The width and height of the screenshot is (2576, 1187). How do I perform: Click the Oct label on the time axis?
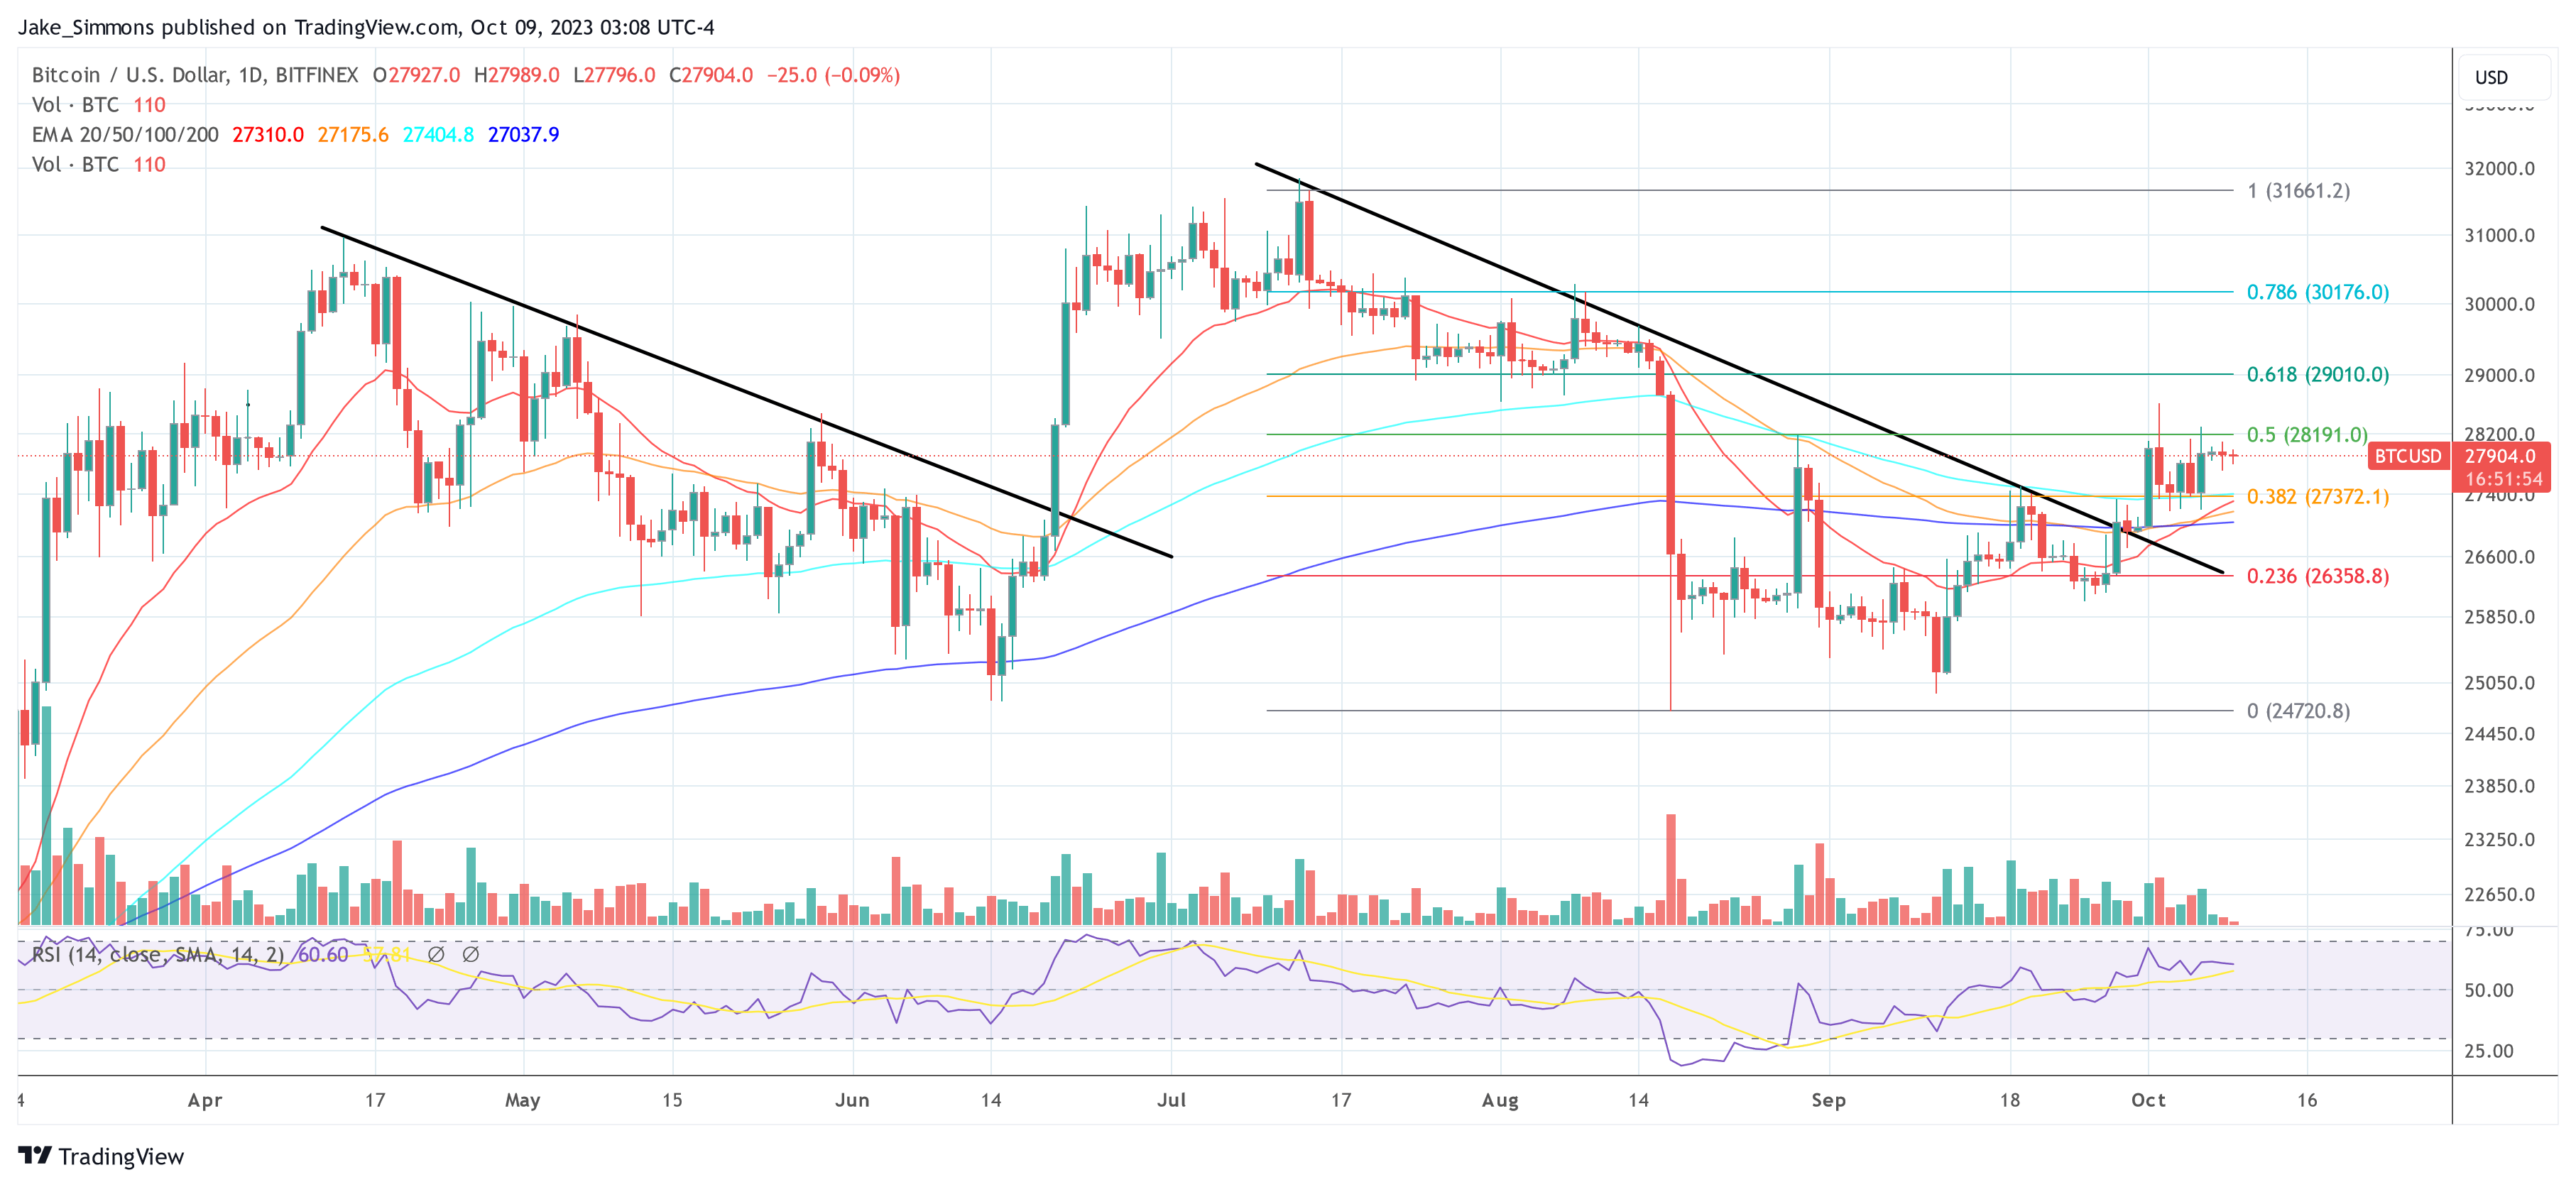pos(2148,1100)
